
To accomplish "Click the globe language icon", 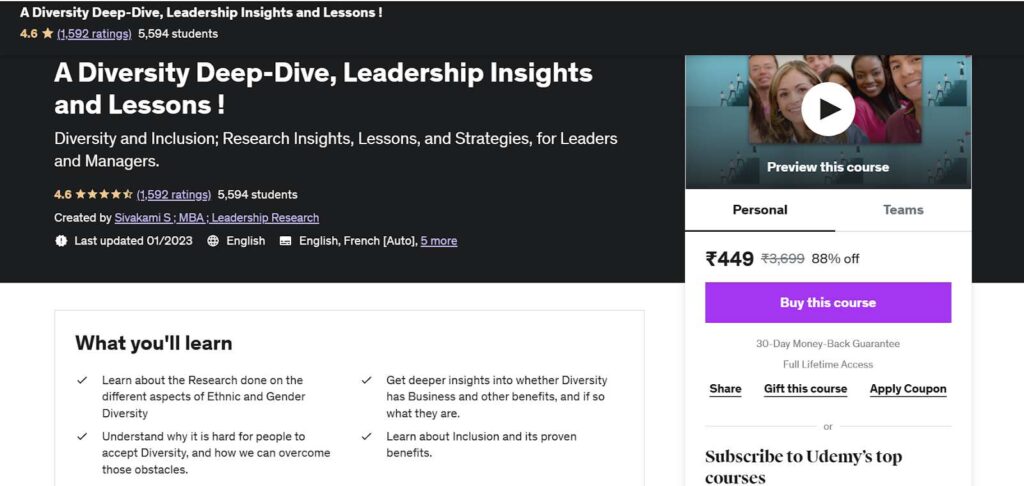I will (213, 241).
